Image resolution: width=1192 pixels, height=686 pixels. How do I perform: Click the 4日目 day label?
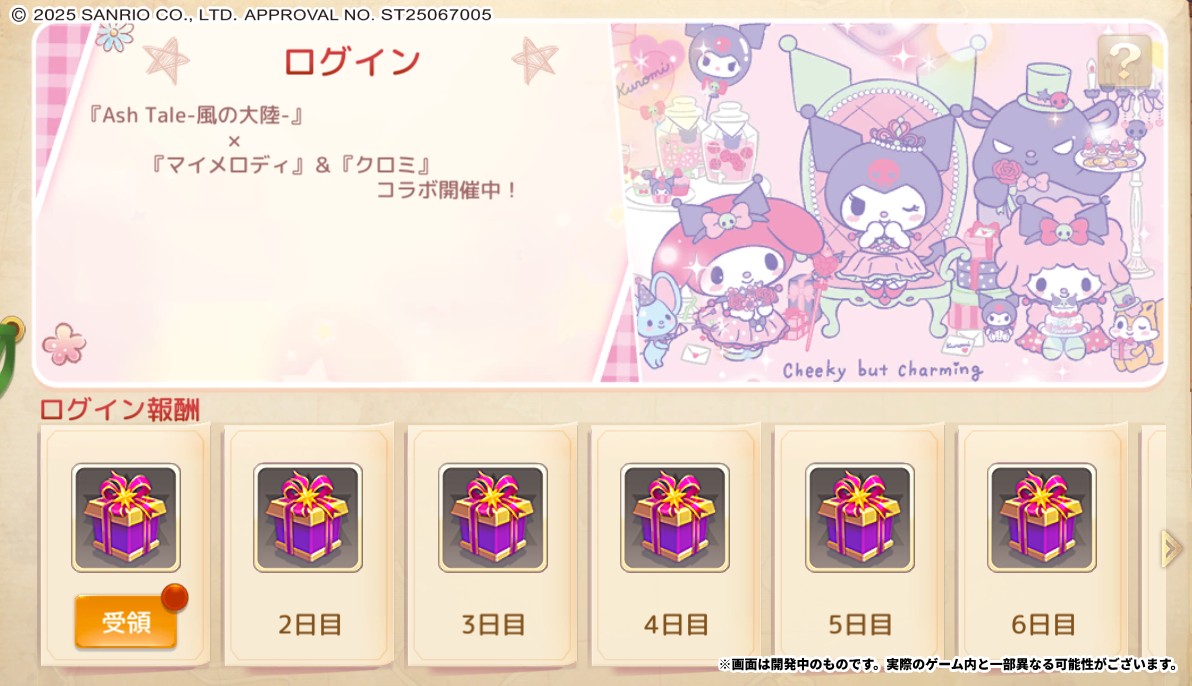(676, 624)
